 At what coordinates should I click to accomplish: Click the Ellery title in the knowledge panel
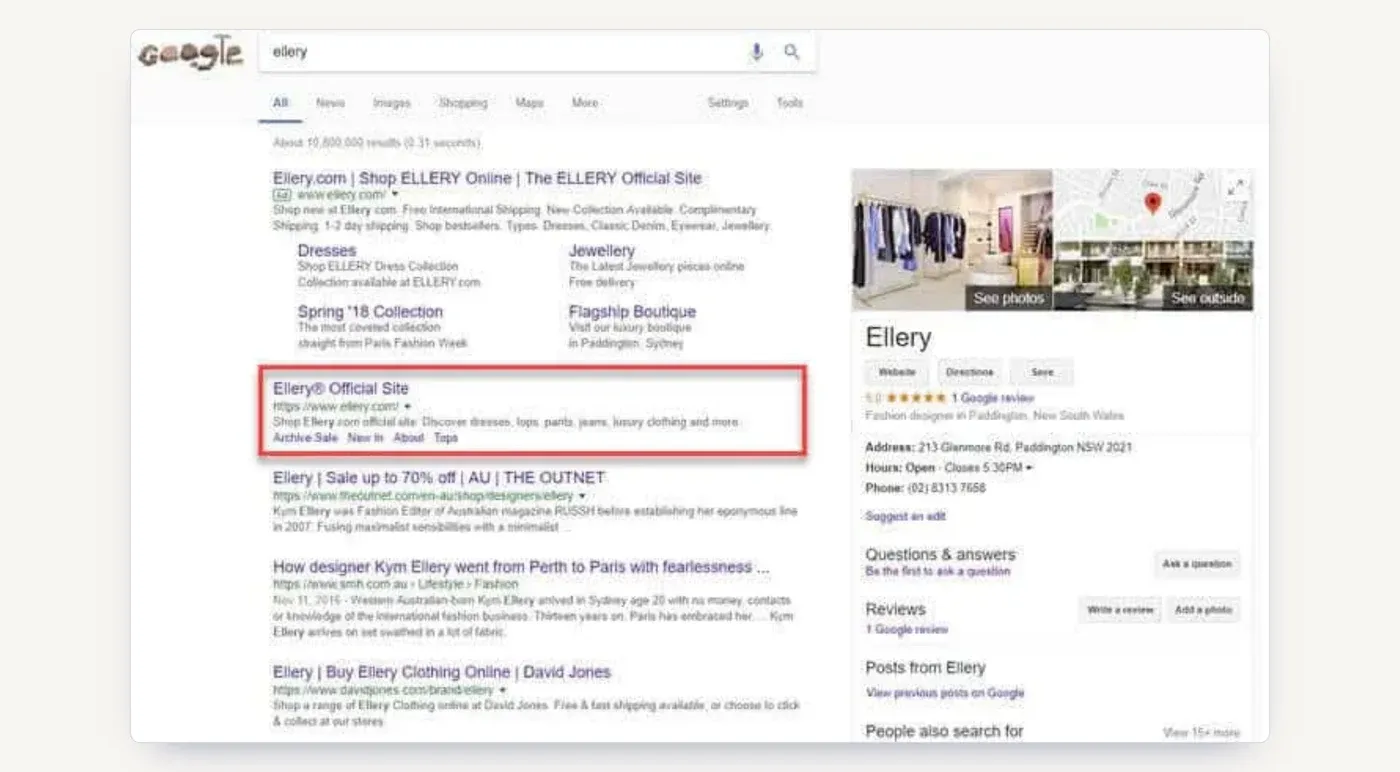(x=898, y=338)
